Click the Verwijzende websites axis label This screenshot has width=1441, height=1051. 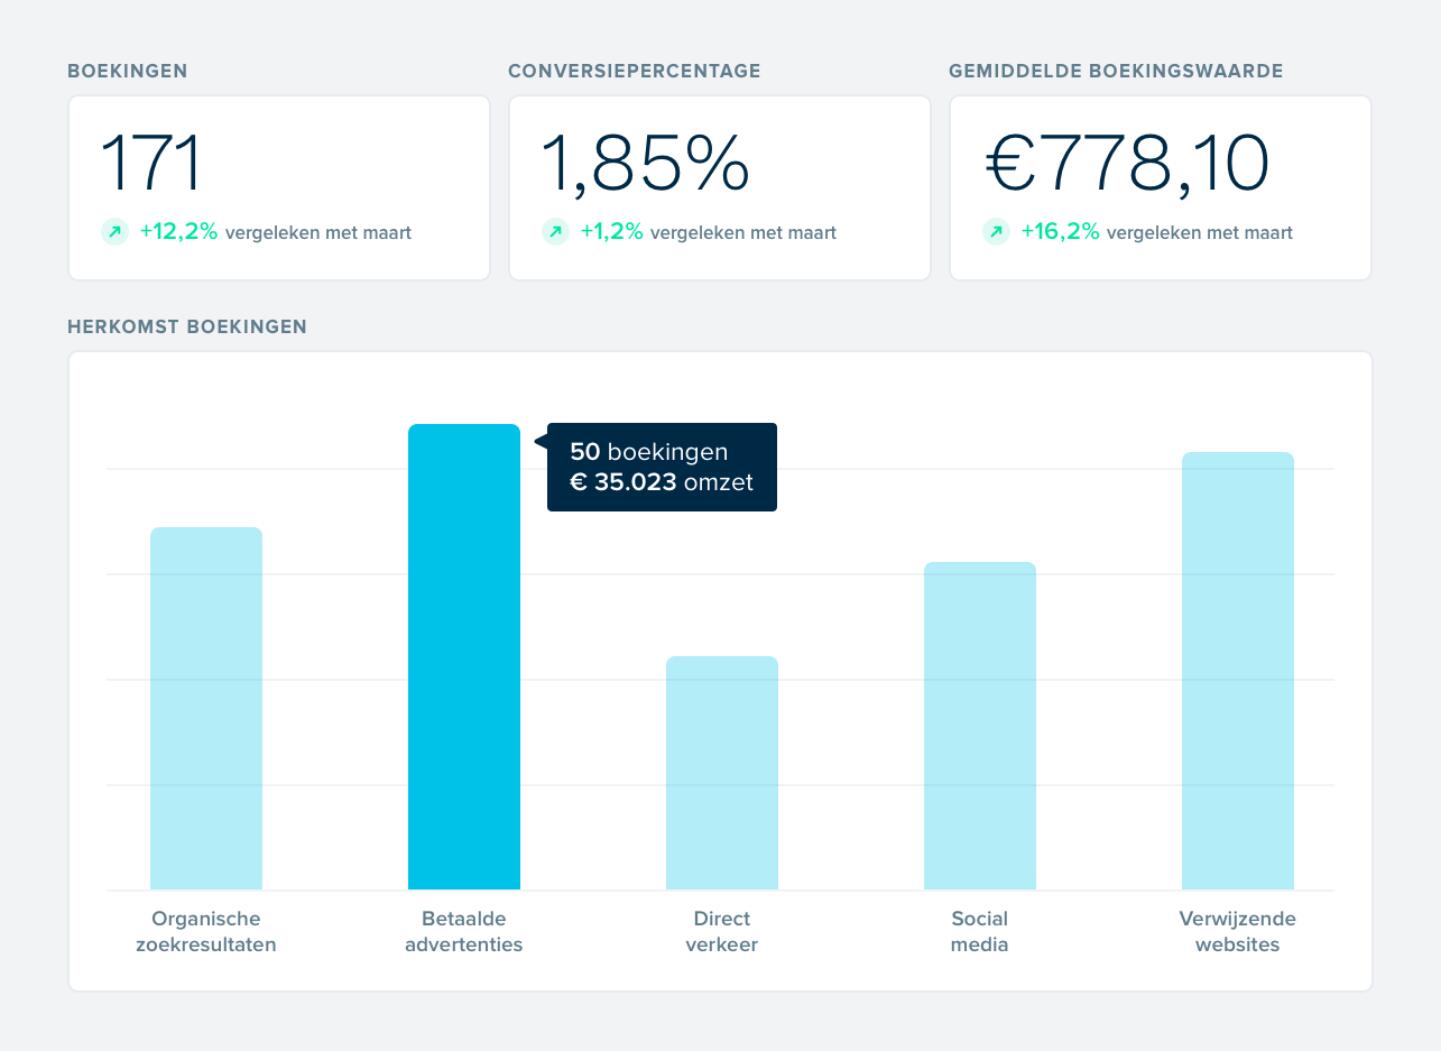(1237, 931)
